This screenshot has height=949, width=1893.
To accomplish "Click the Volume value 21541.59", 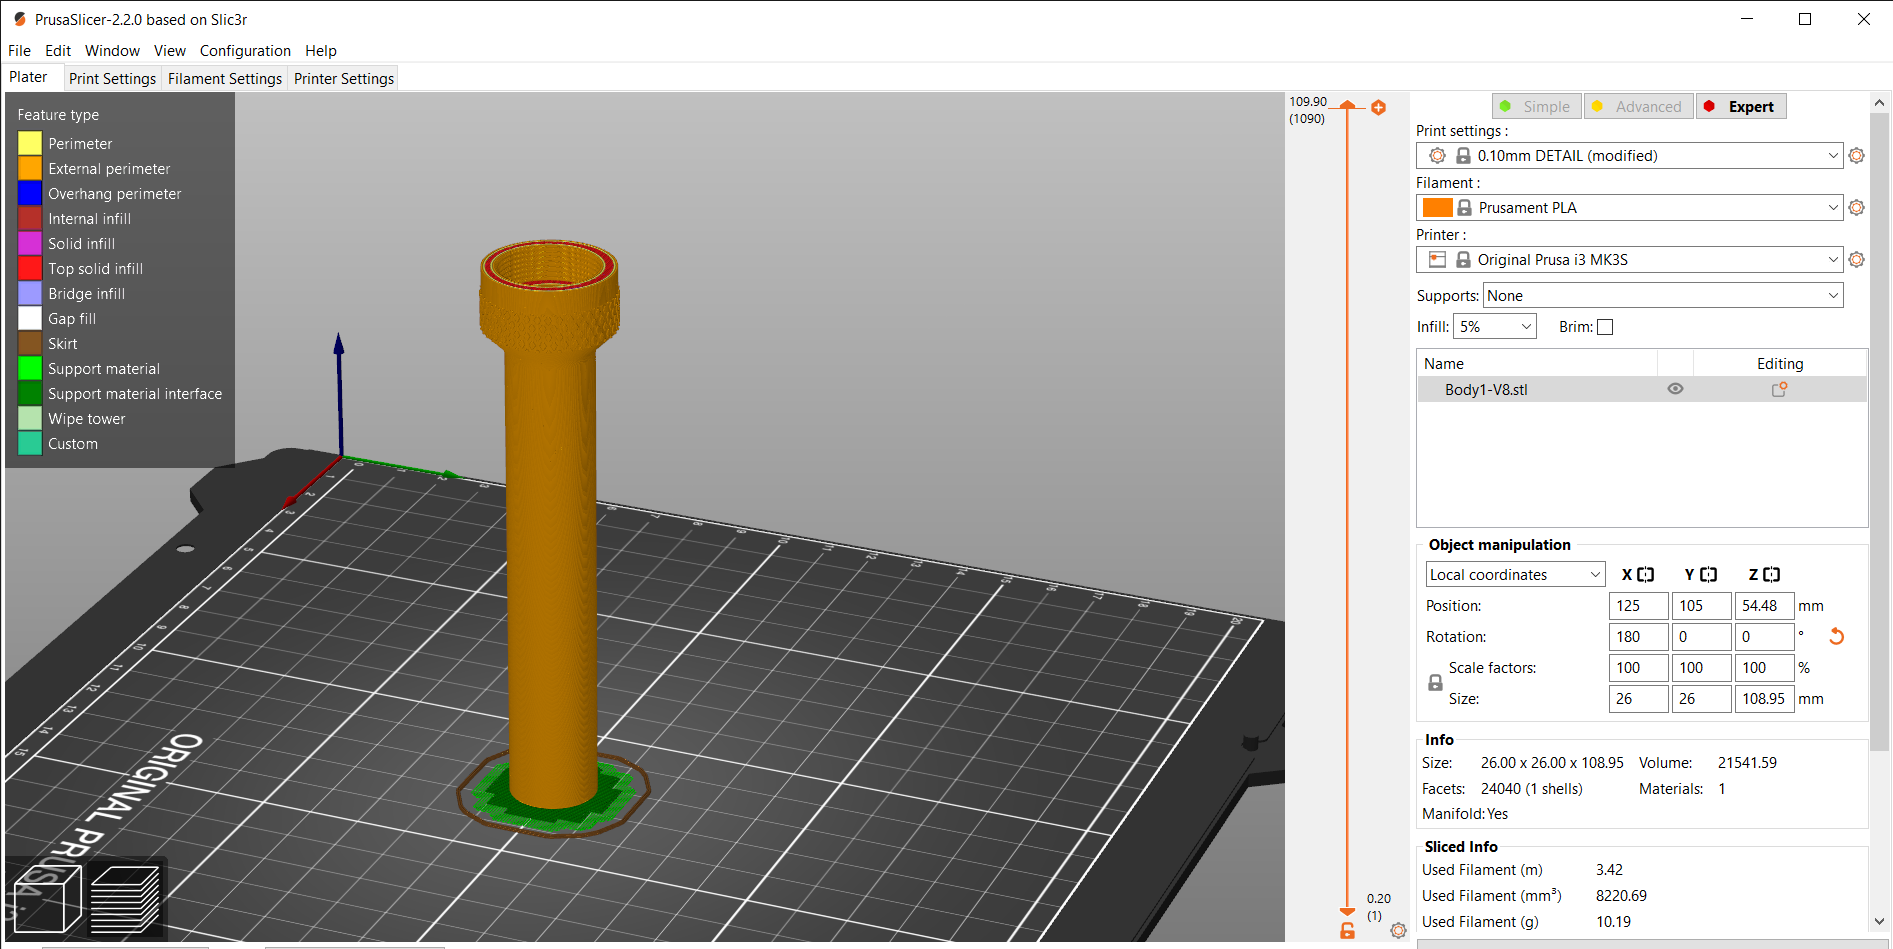I will click(x=1747, y=763).
